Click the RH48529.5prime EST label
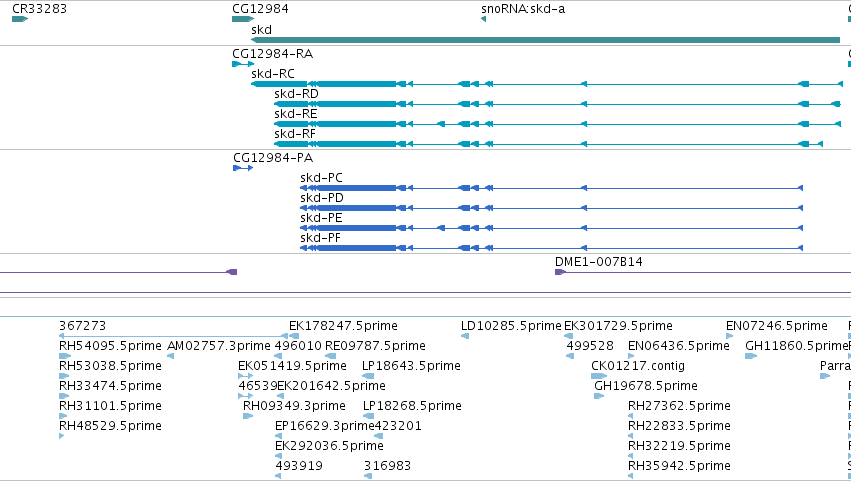The width and height of the screenshot is (851, 481). (110, 426)
